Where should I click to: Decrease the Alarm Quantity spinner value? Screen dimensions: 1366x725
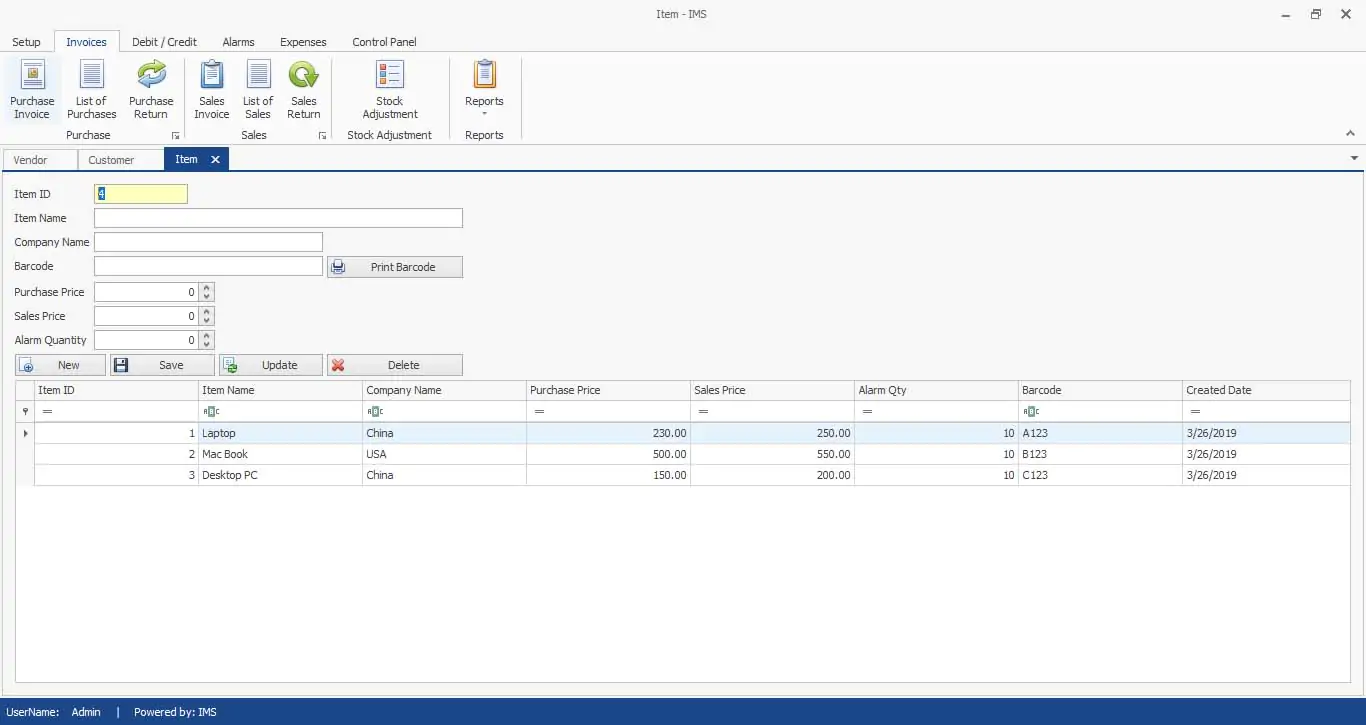pyautogui.click(x=207, y=344)
